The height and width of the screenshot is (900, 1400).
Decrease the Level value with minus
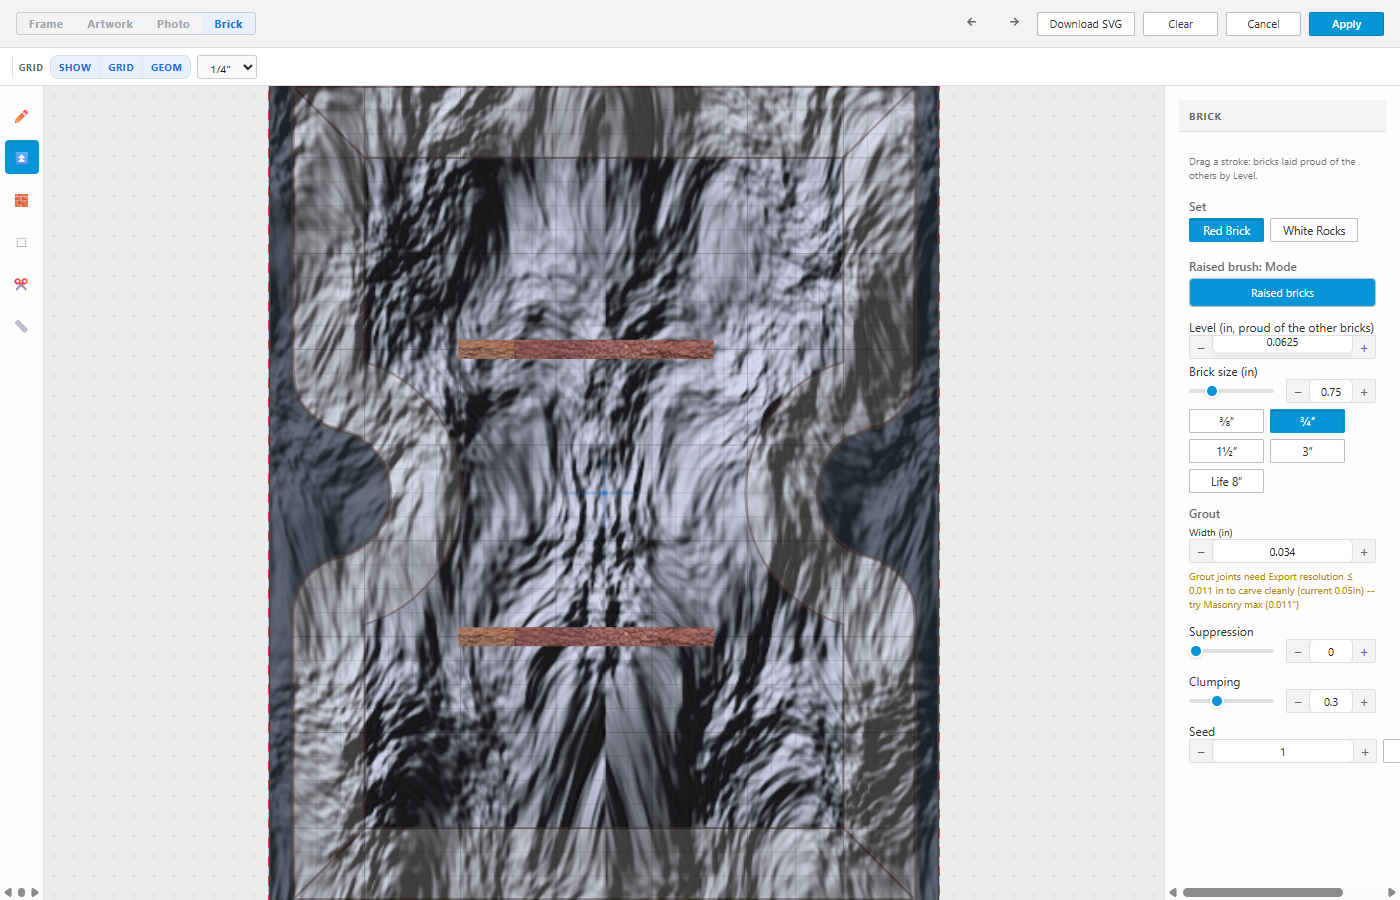point(1201,348)
